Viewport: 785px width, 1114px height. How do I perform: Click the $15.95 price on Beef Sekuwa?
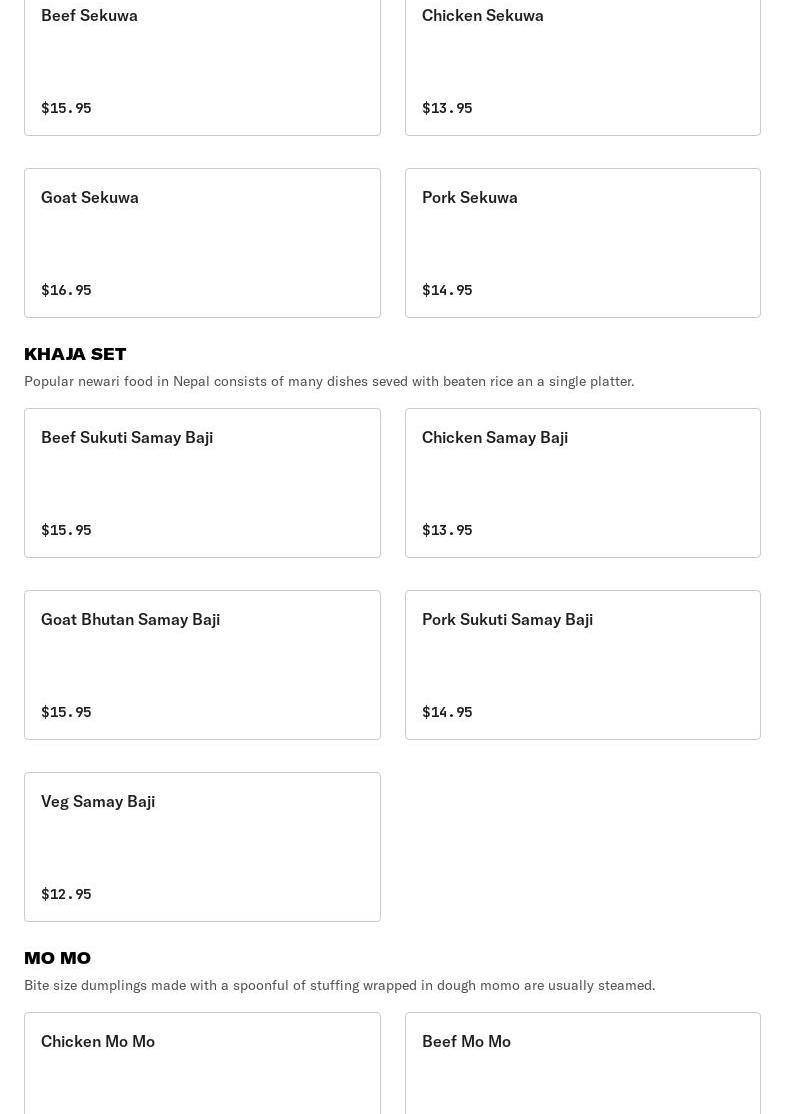click(x=66, y=108)
